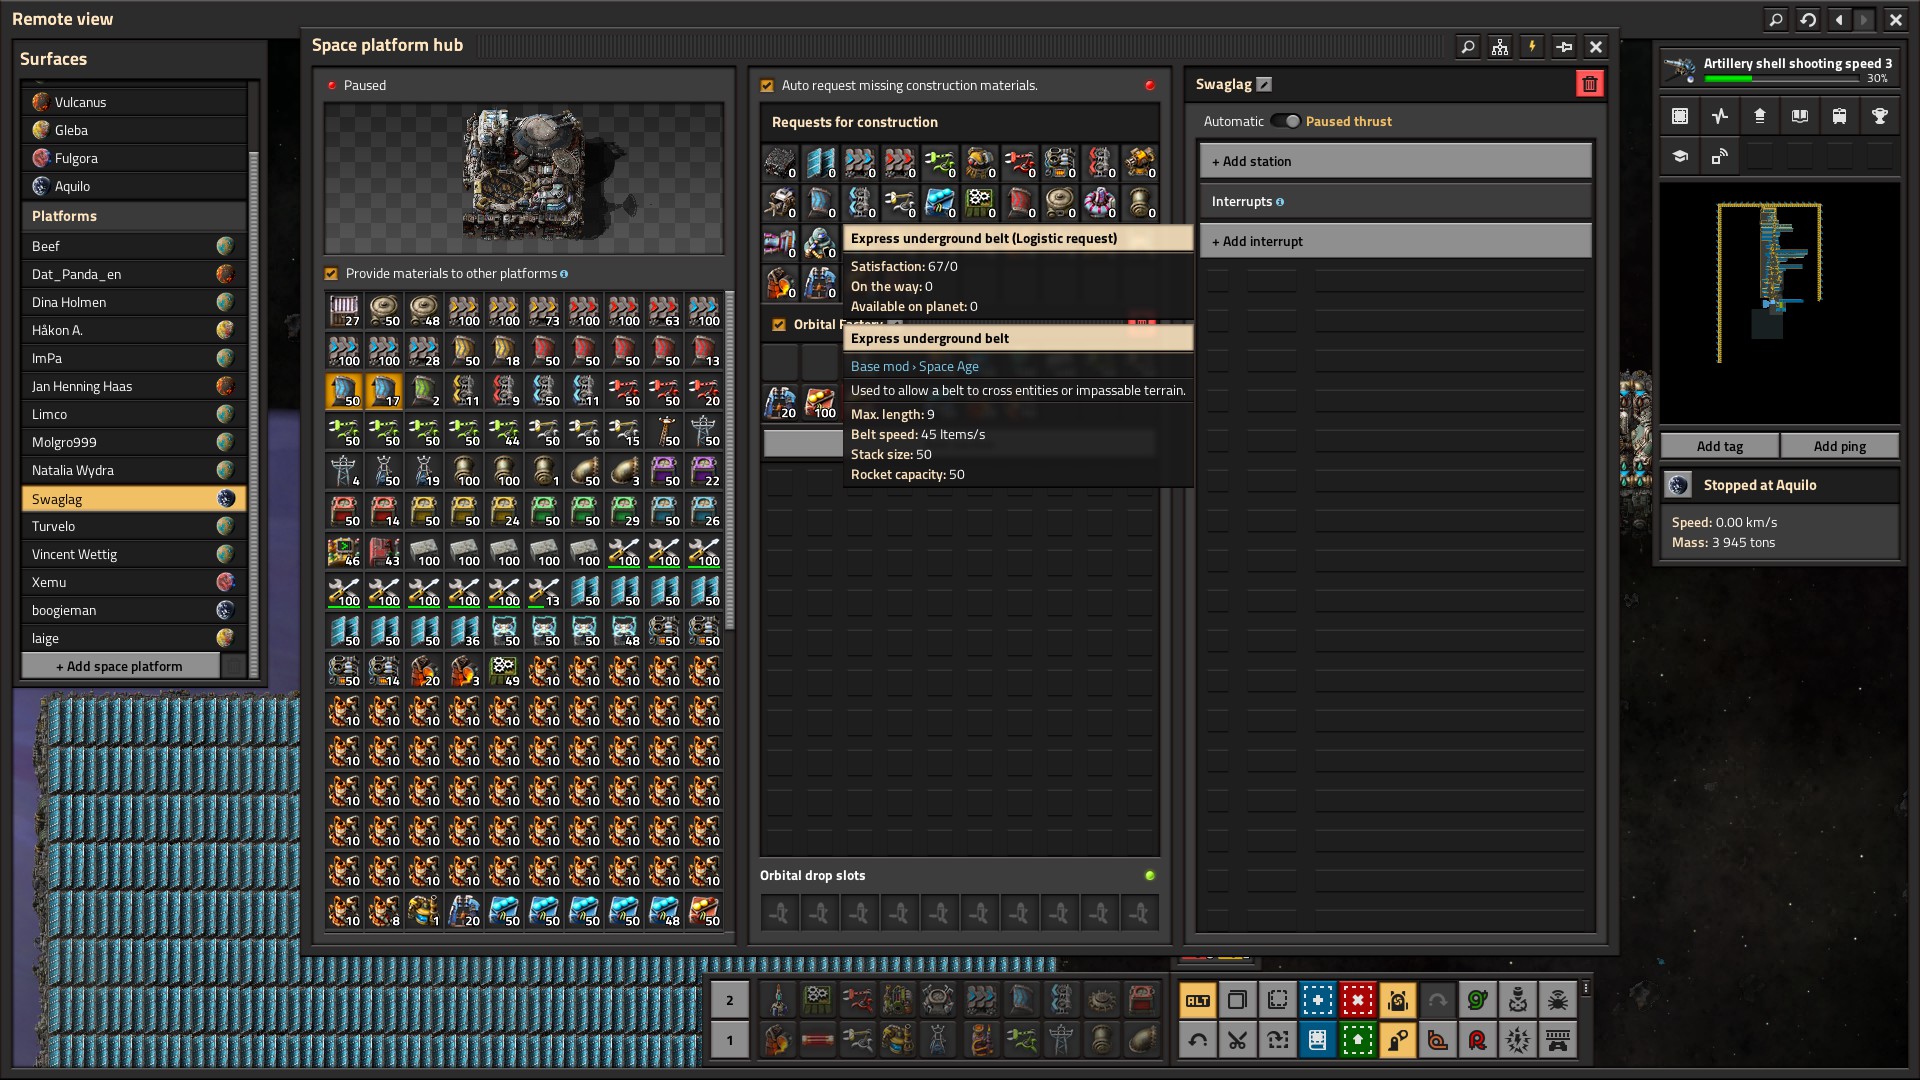1920x1080 pixels.
Task: Select the Molgro999 platform
Action: 134,442
